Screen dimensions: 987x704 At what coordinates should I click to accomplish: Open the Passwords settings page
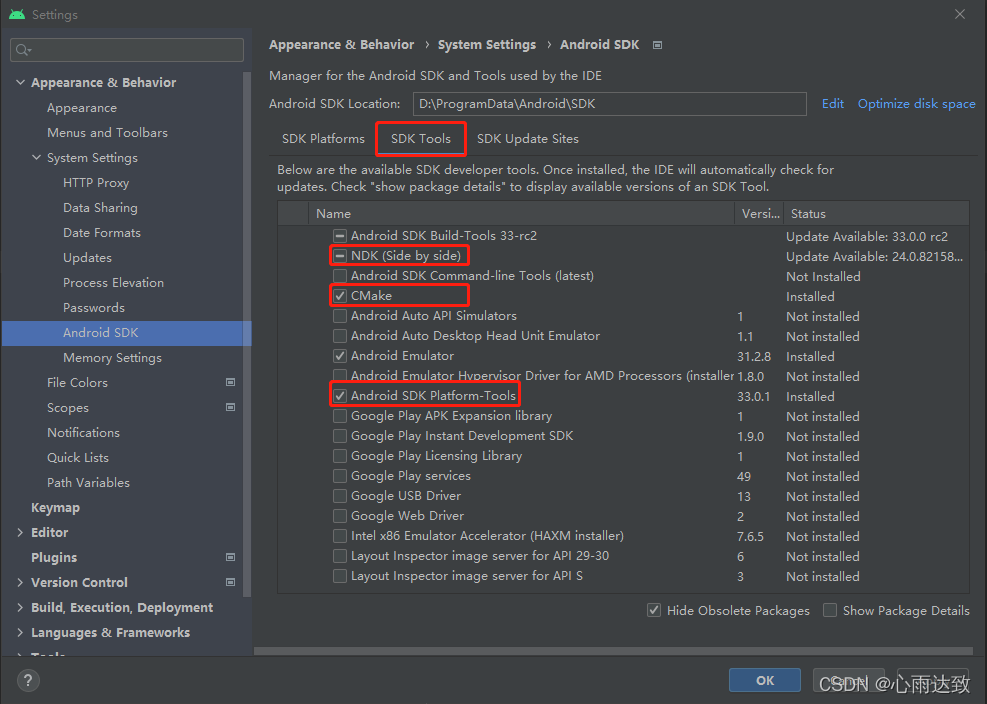coord(94,308)
